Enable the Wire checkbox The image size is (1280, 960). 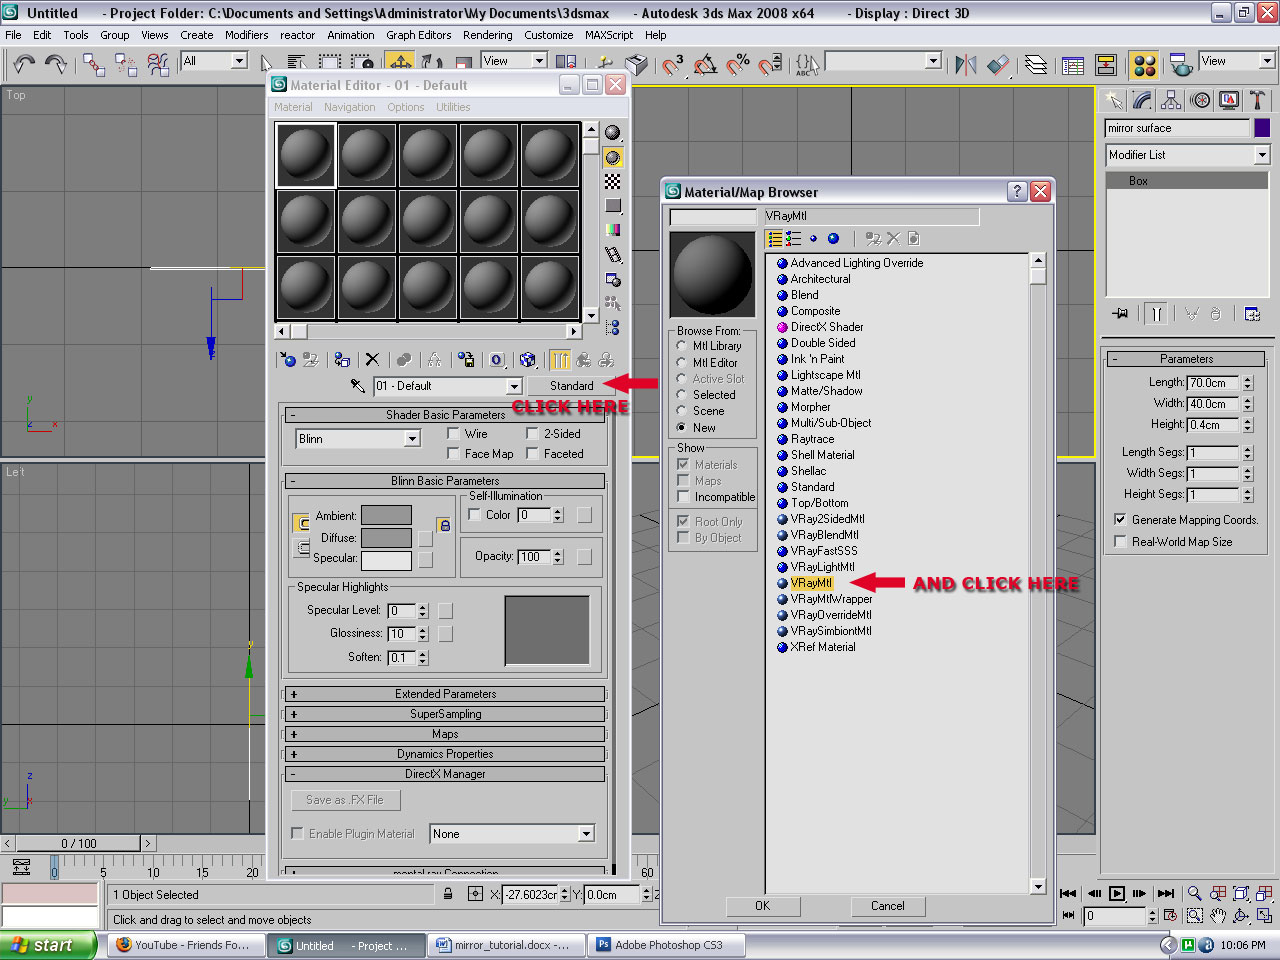pos(453,434)
